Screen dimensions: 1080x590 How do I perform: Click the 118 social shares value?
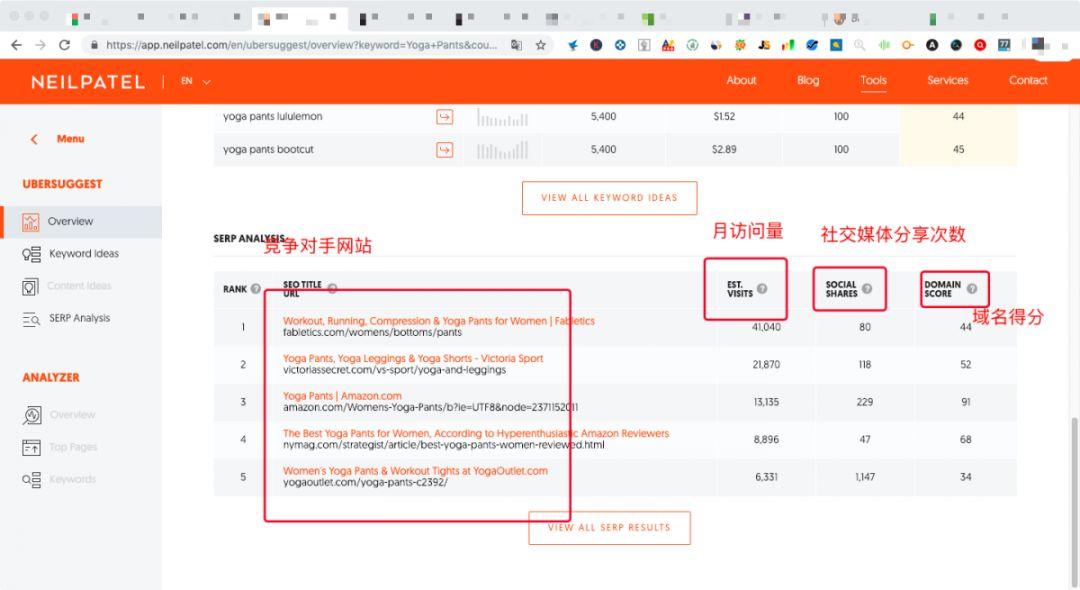865,364
